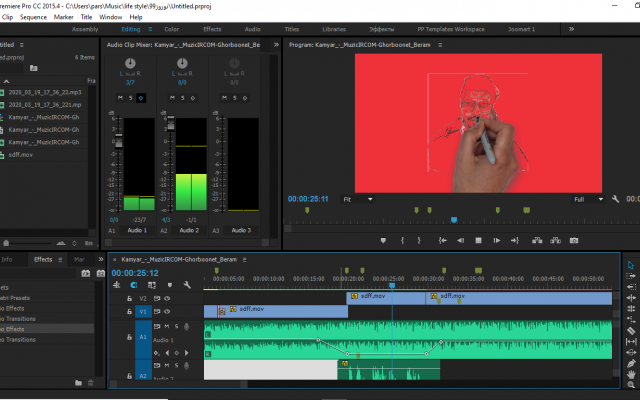Screen dimensions: 640x400
Task: Adjust Audio 1 pan knob
Action: point(130,63)
